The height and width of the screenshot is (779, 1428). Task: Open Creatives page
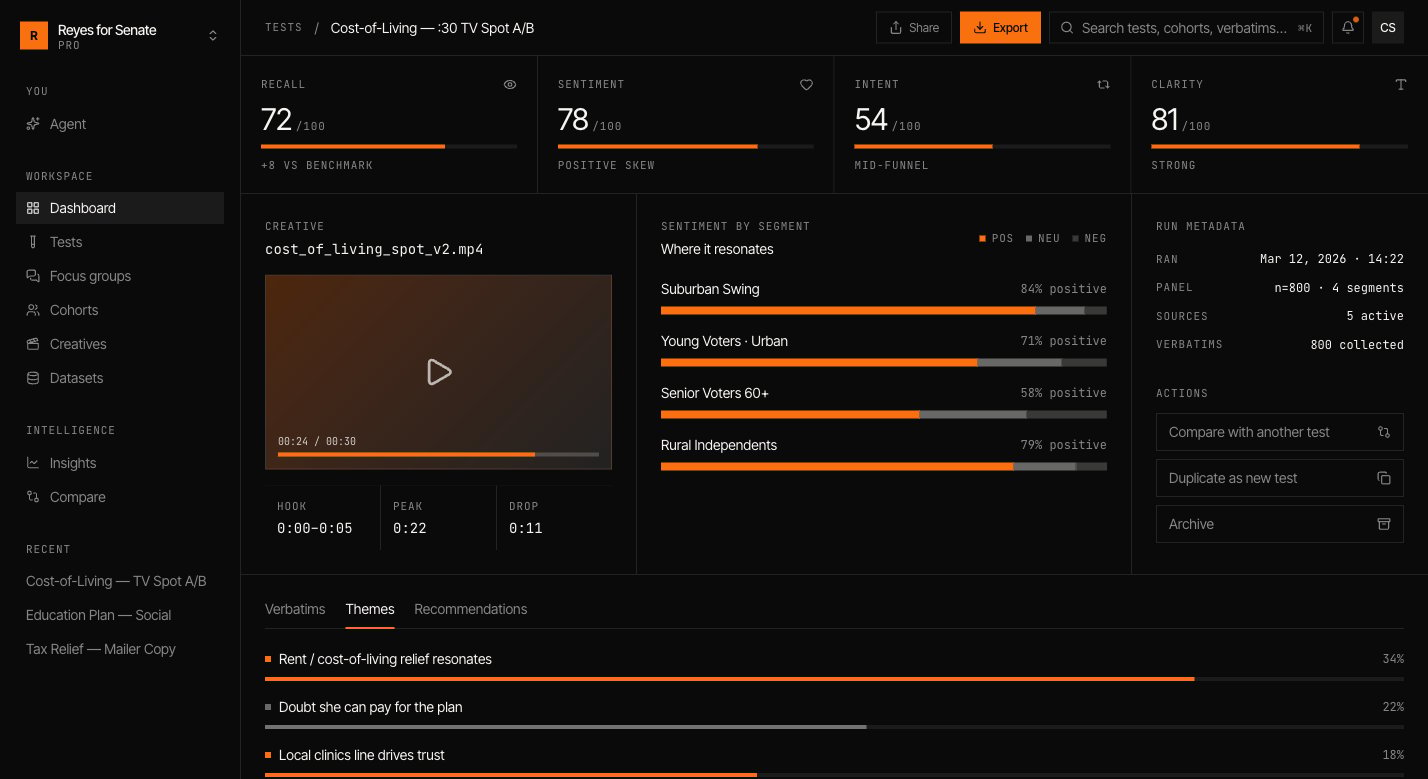tap(120, 344)
